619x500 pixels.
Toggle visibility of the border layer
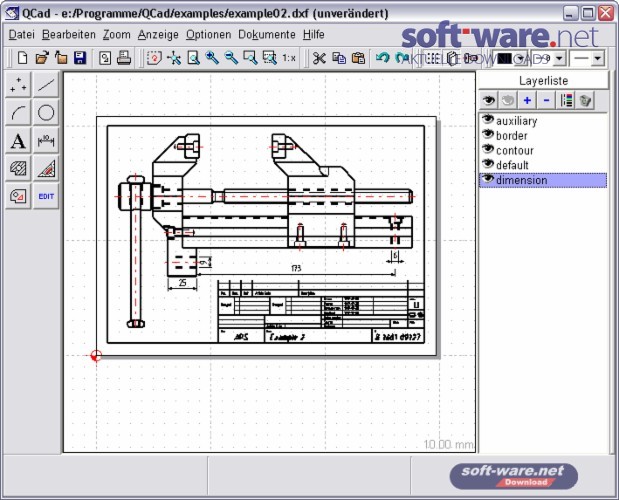(x=488, y=135)
